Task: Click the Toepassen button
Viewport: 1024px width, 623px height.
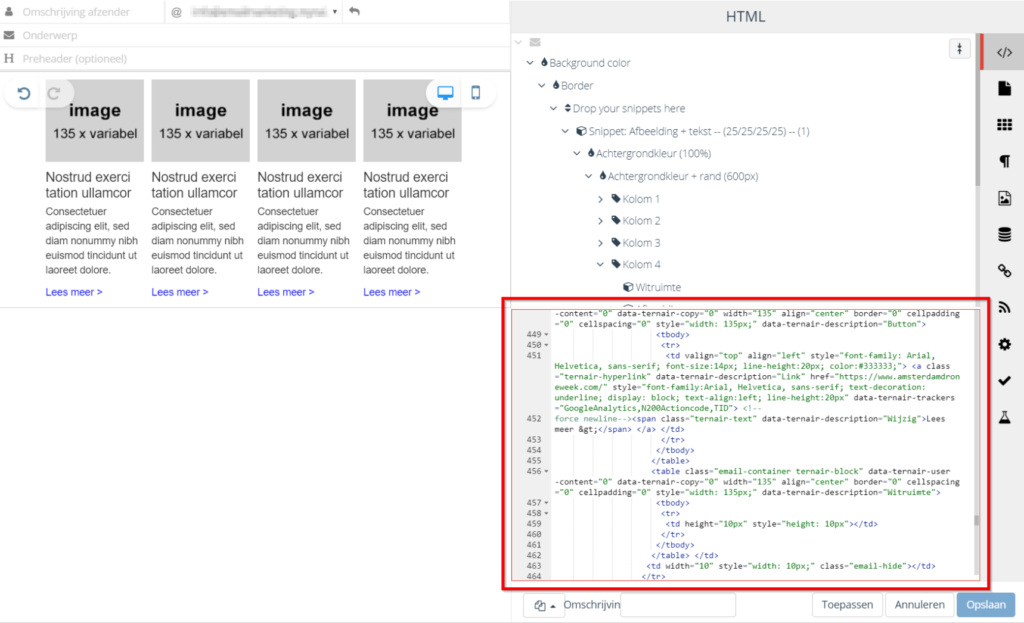Action: pos(847,605)
